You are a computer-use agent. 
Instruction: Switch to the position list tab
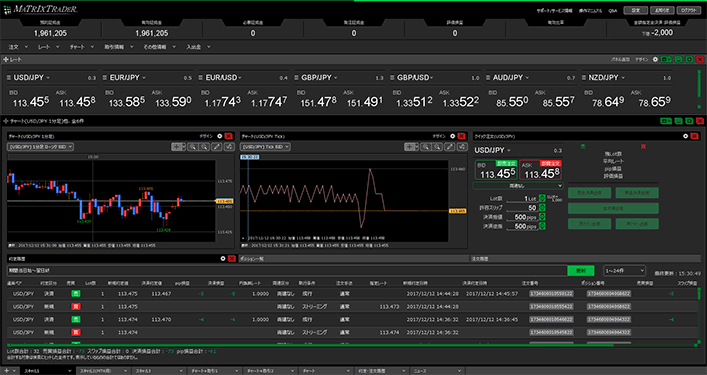[354, 259]
